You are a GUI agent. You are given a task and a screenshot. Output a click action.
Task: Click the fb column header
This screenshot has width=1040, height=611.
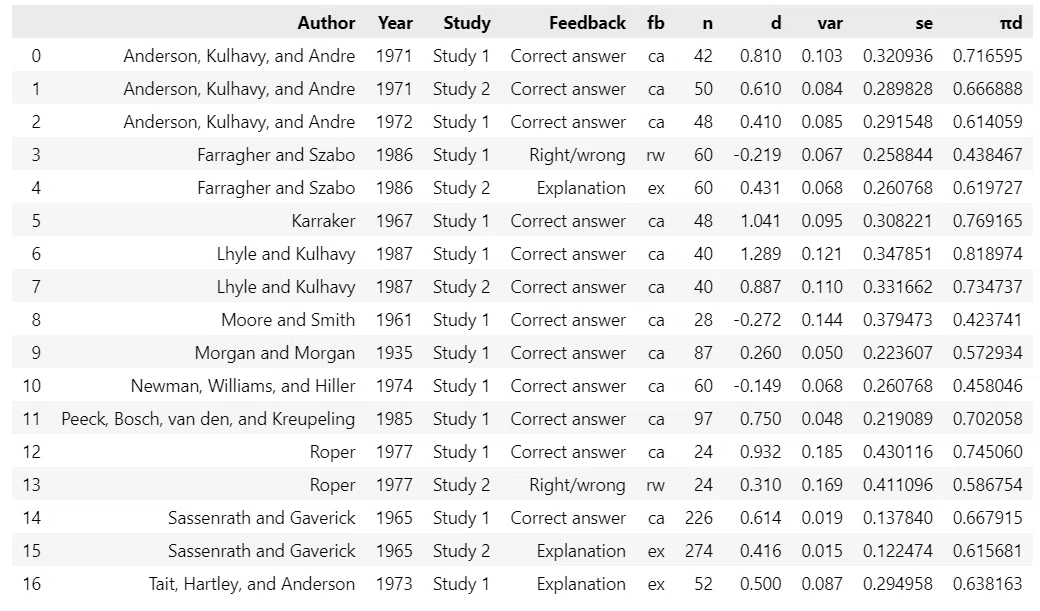[x=655, y=23]
